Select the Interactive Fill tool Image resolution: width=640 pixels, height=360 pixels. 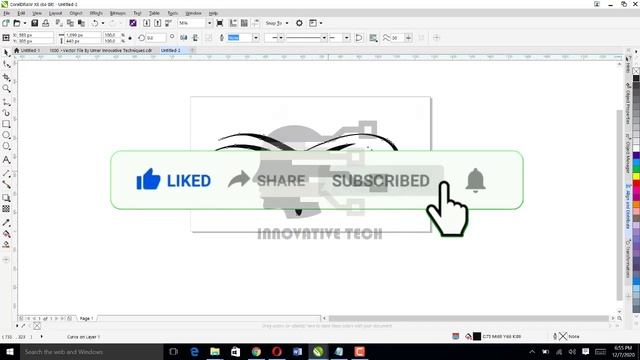(x=6, y=234)
